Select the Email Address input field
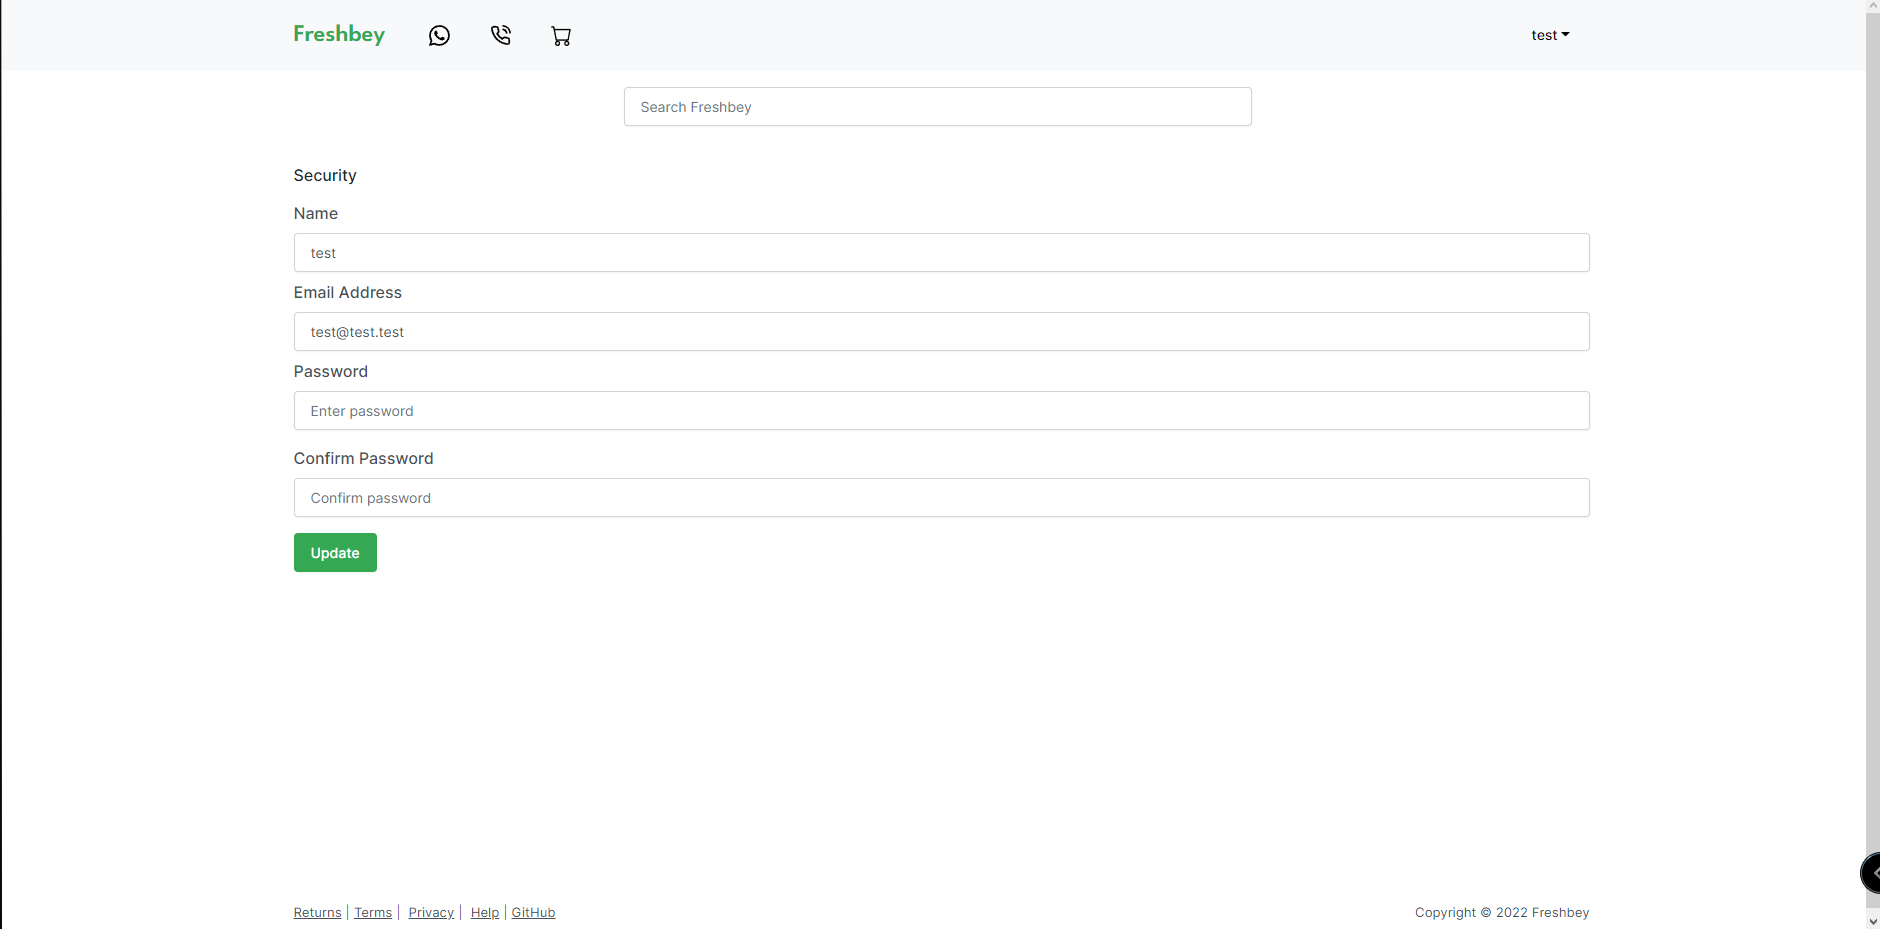This screenshot has width=1880, height=929. pos(941,332)
